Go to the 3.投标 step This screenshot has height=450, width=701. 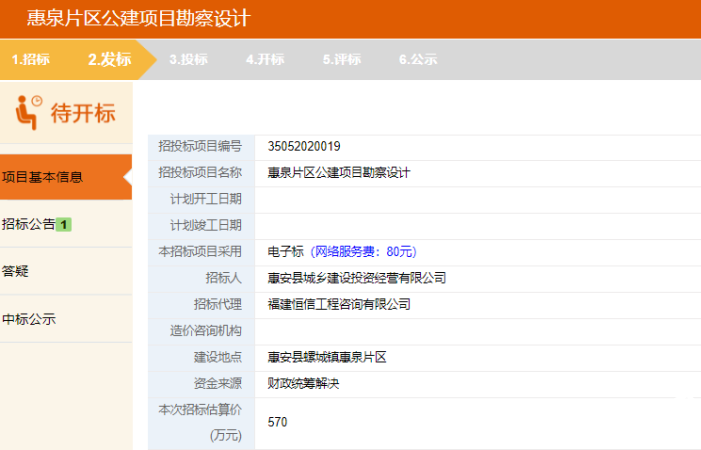(188, 59)
